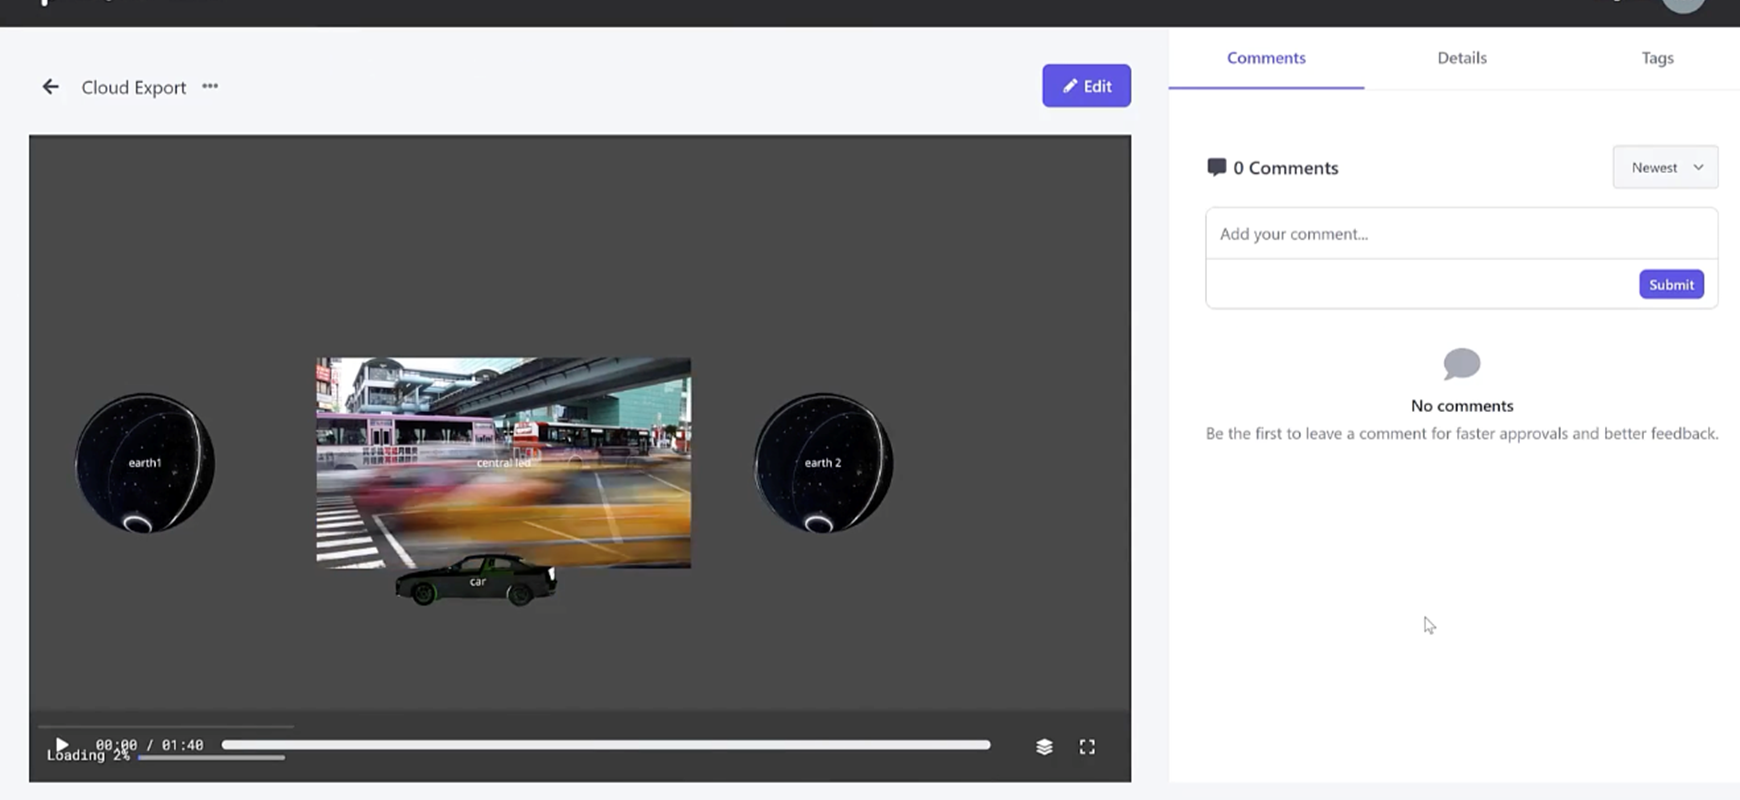
Task: Click the 00:00 / 01:40 time display
Action: 149,745
